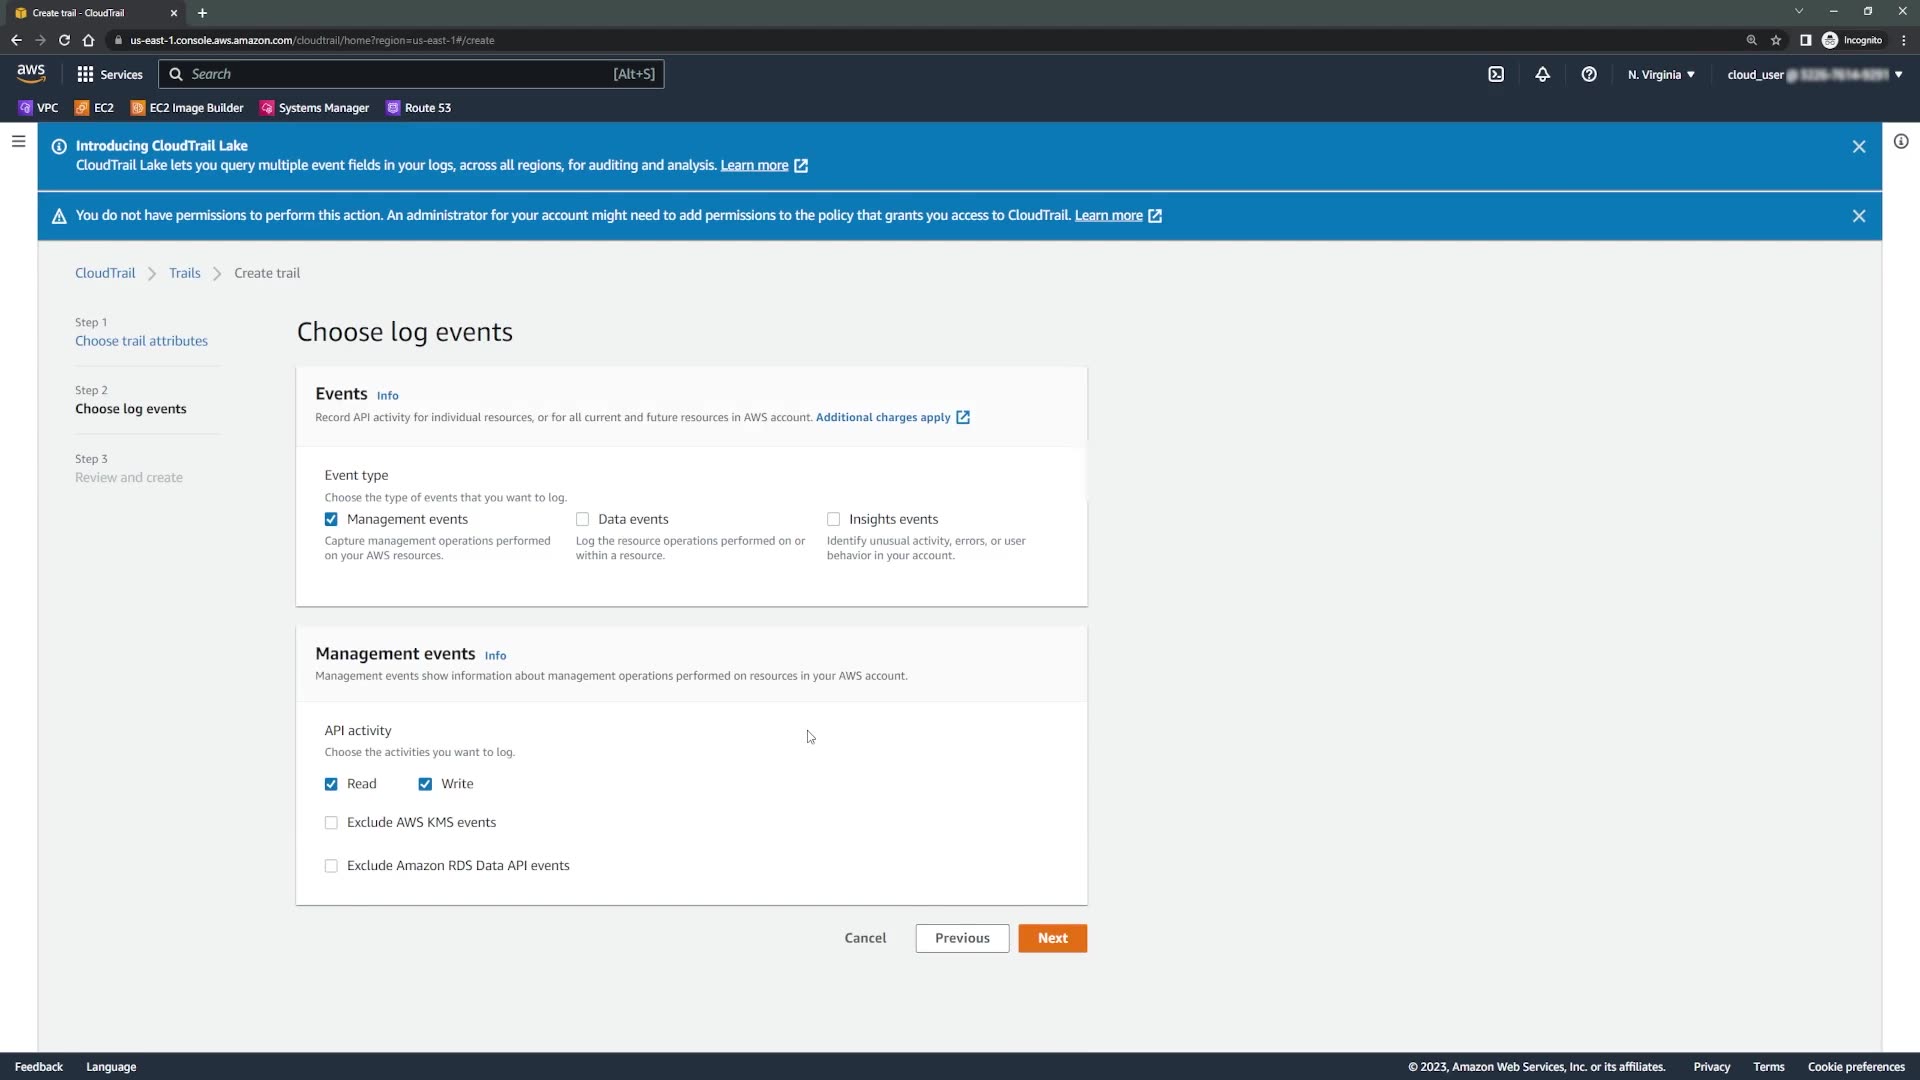Expand the N. Virginia region dropdown
Image resolution: width=1920 pixels, height=1080 pixels.
click(1660, 74)
